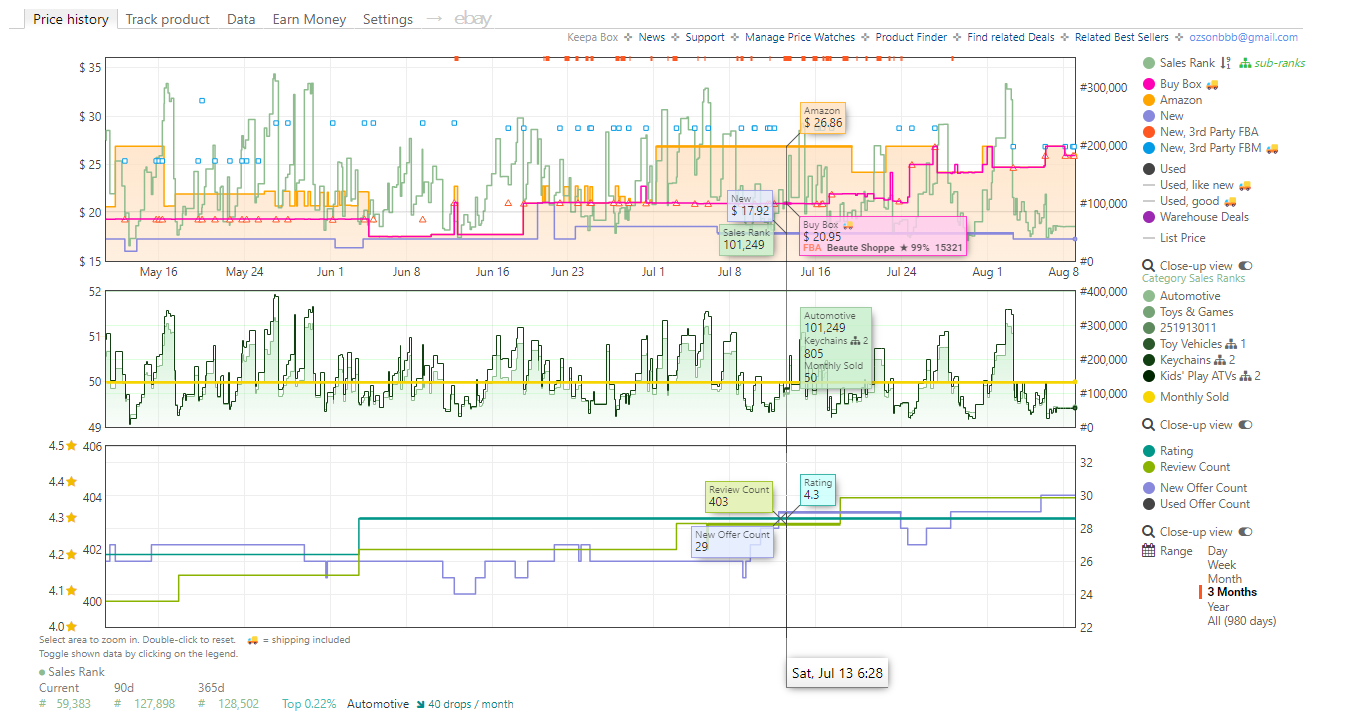Click the shipping truck icon beside Buy Box

coord(1212,84)
